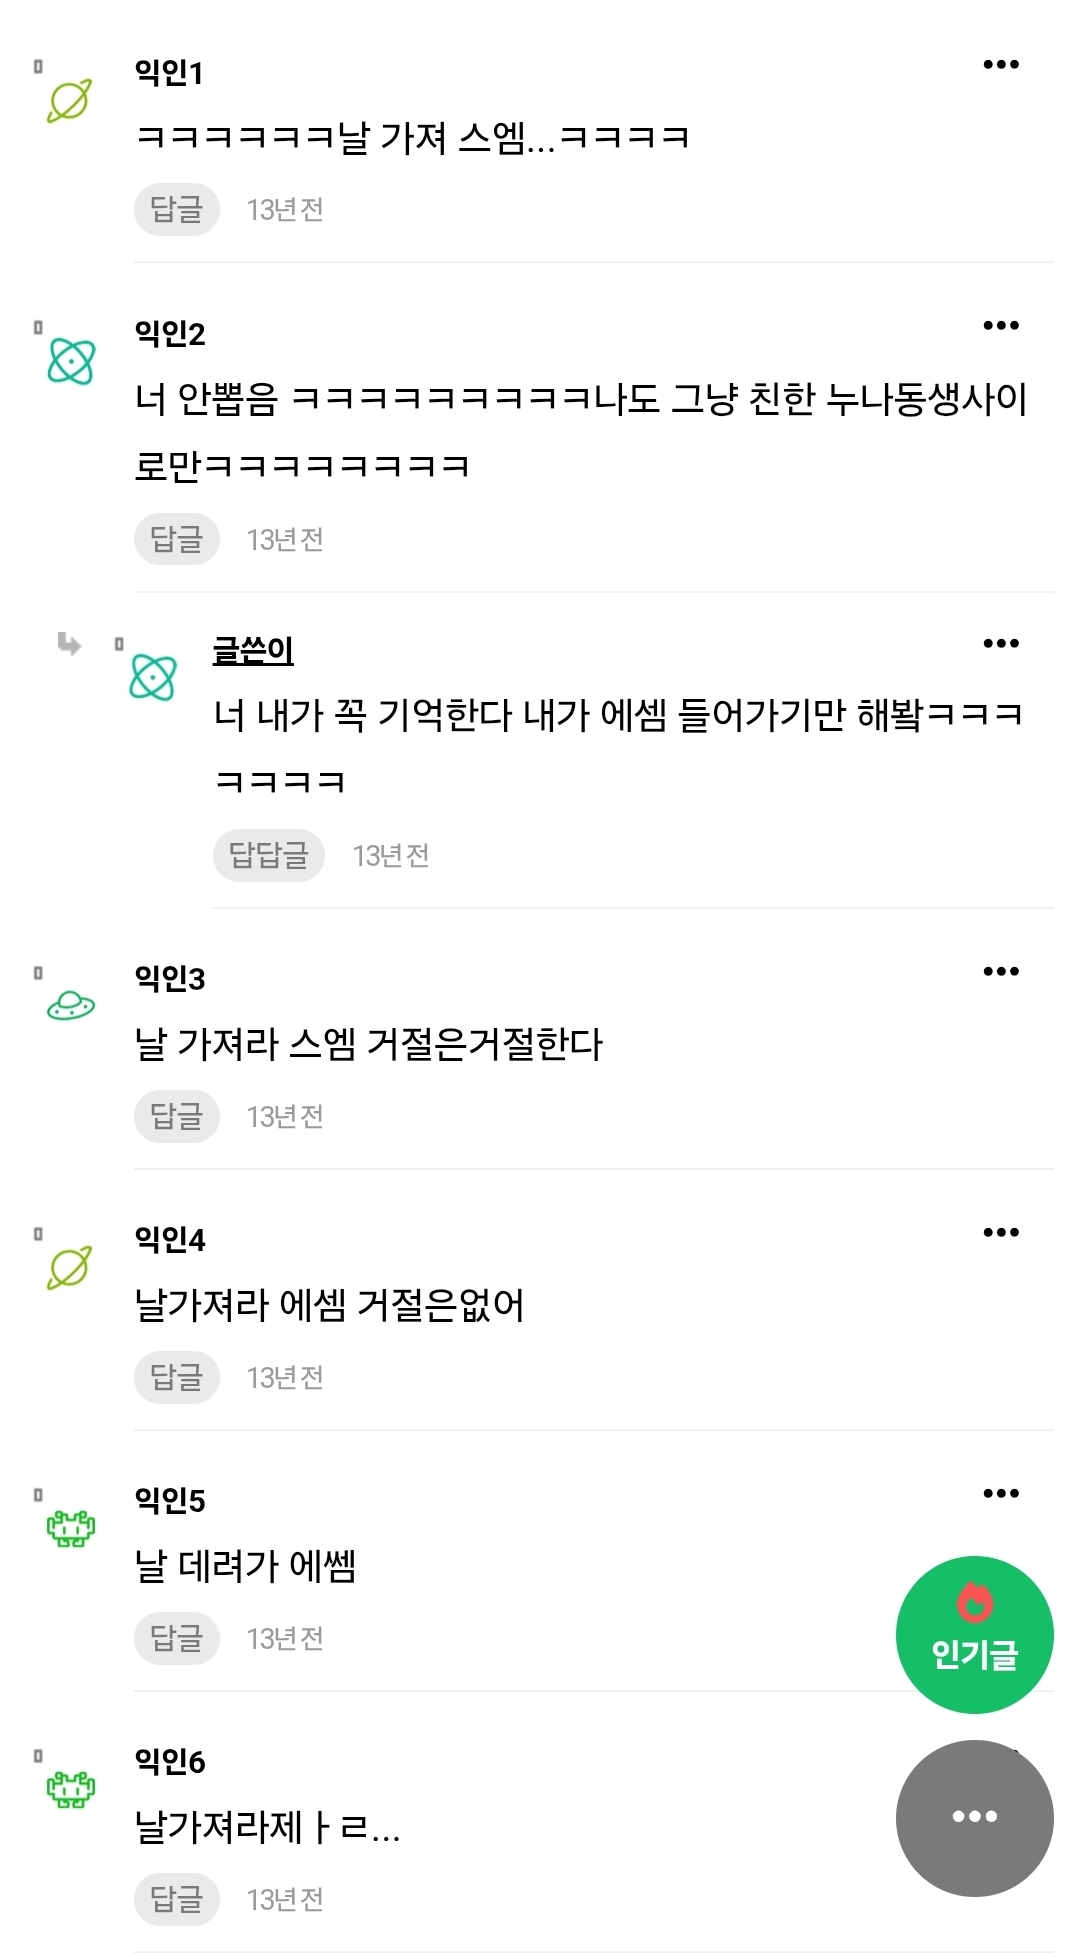1080x1953 pixels.
Task: Click the atom avatar of 익인2
Action: pos(69,362)
